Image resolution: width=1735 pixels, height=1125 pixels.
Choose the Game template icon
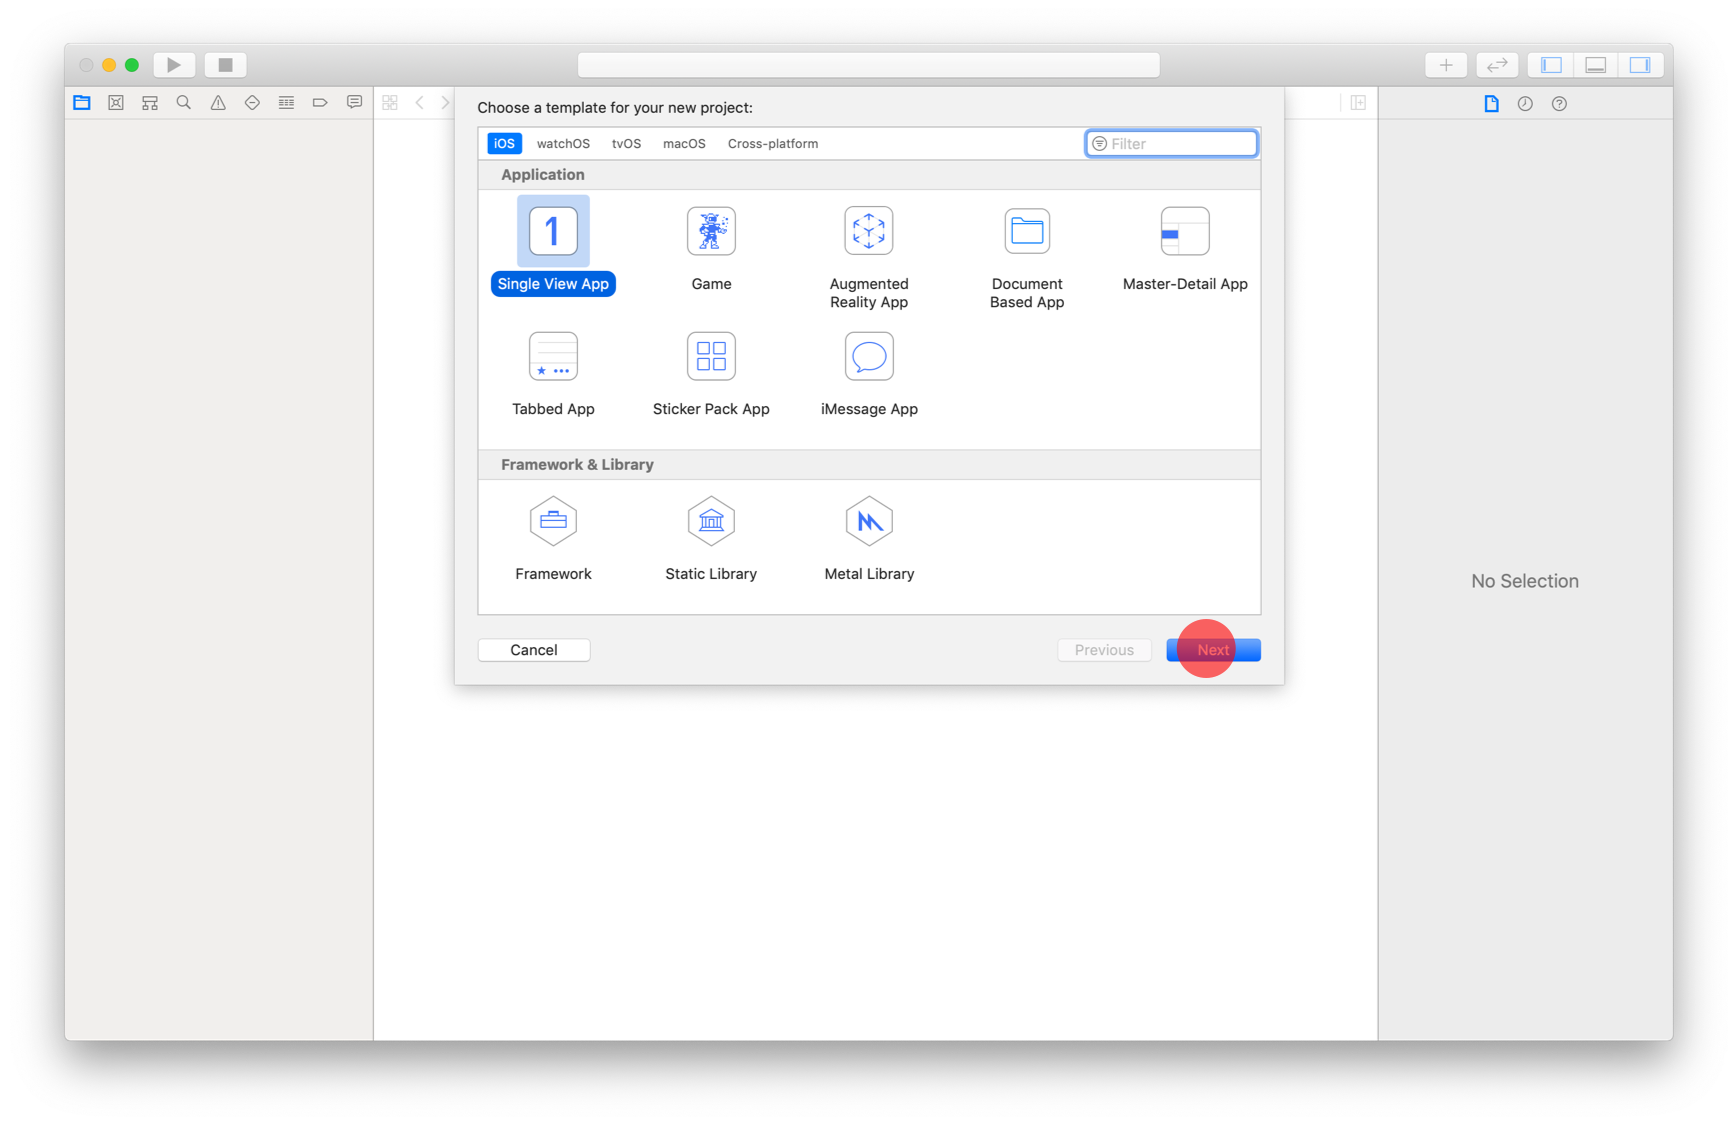click(x=711, y=231)
